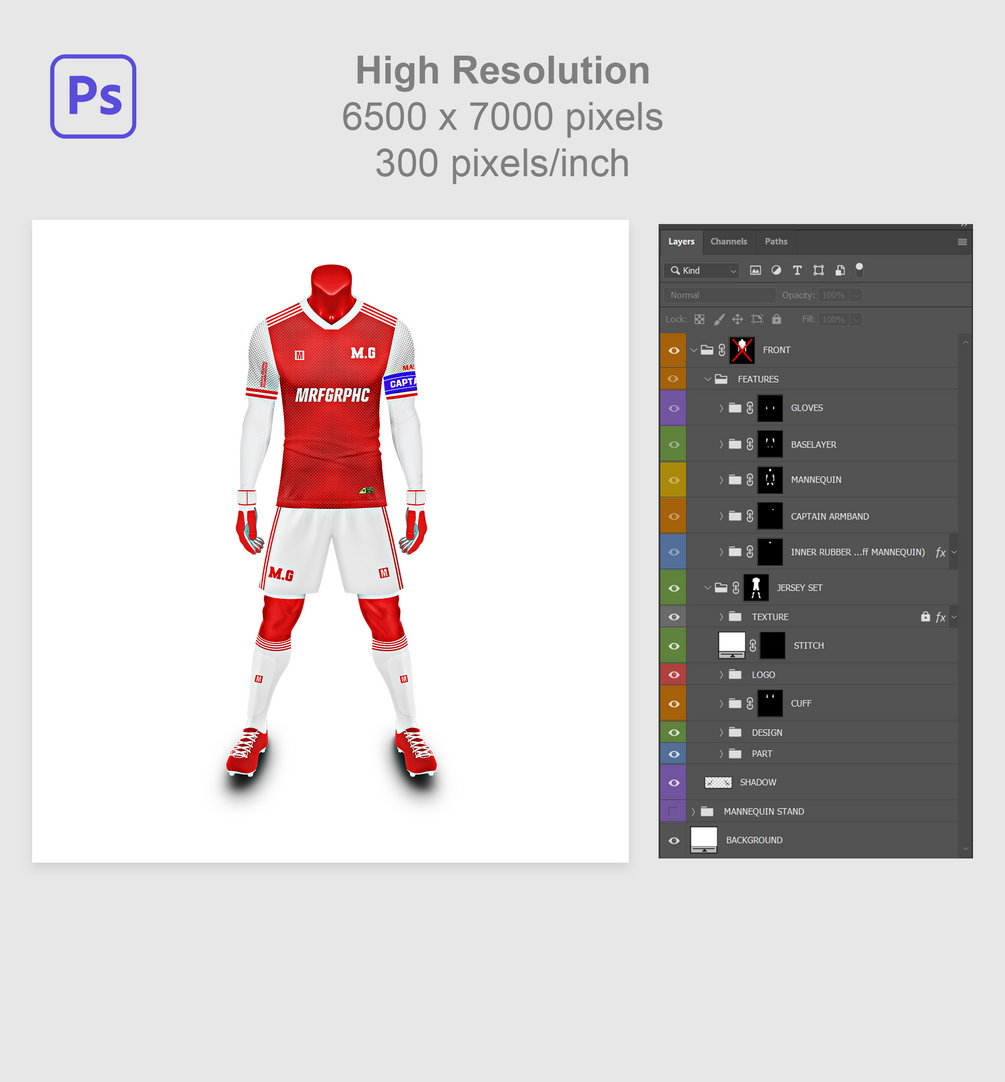Hide the GLOVES group
The height and width of the screenshot is (1082, 1005).
674,409
